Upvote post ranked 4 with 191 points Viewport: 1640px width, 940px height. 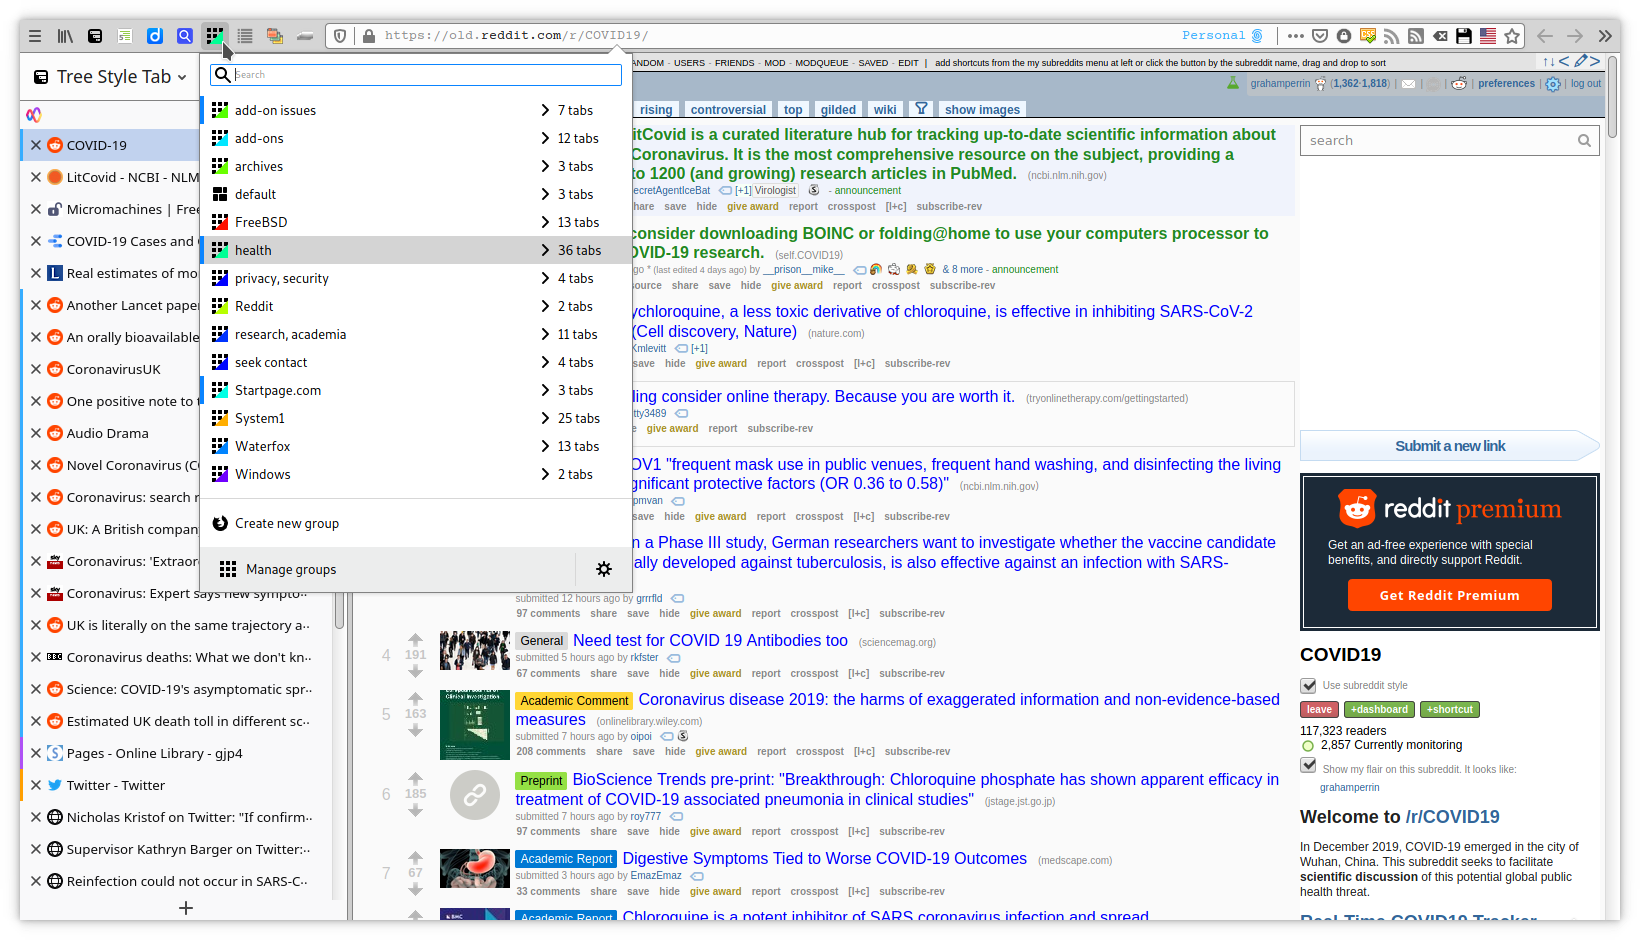415,639
